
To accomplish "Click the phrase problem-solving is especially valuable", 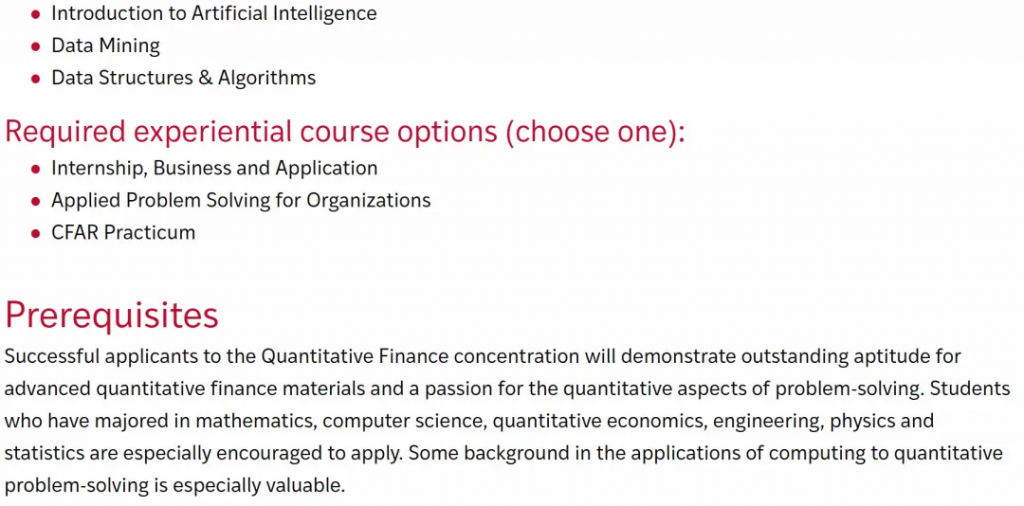I will (x=174, y=486).
